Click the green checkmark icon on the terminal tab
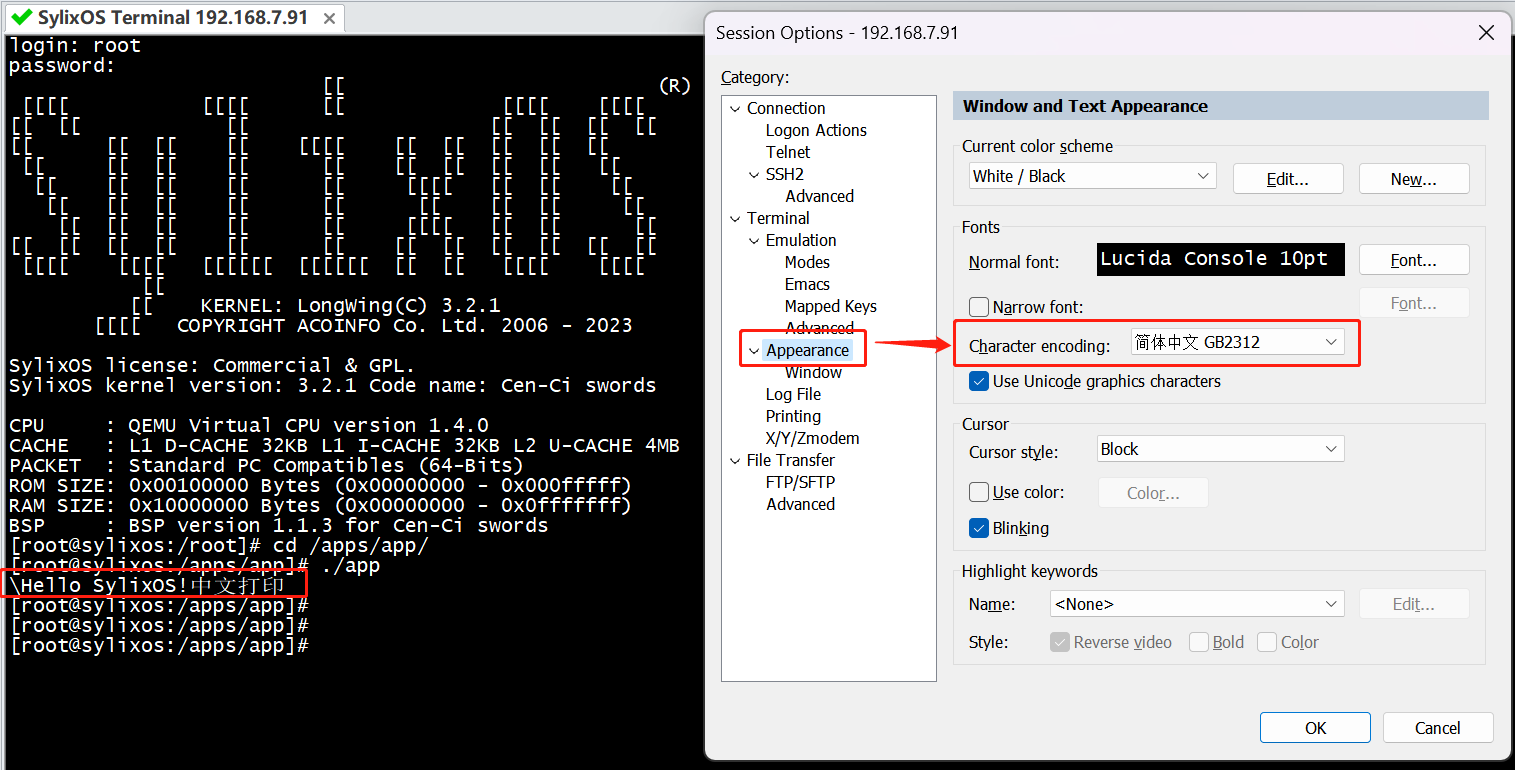Screen dimensions: 1515x770 click(21, 18)
